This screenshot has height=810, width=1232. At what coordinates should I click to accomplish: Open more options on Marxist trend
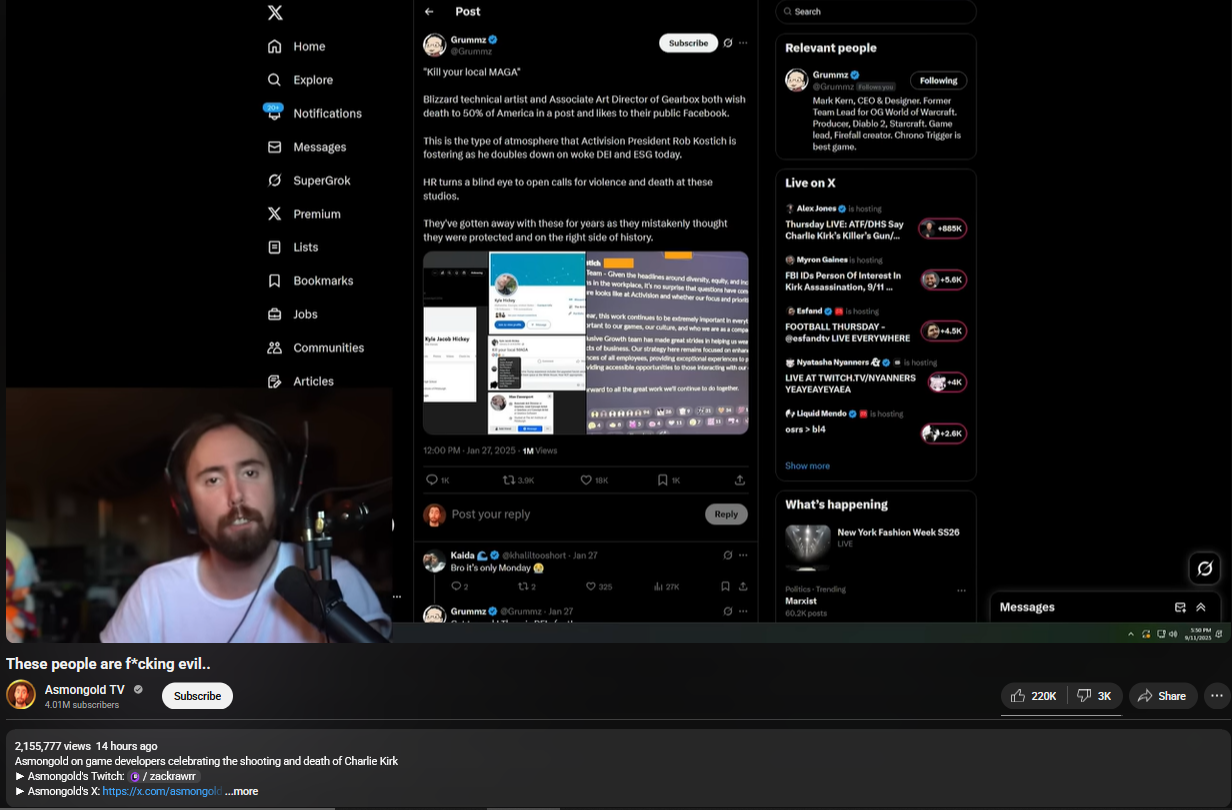point(961,590)
